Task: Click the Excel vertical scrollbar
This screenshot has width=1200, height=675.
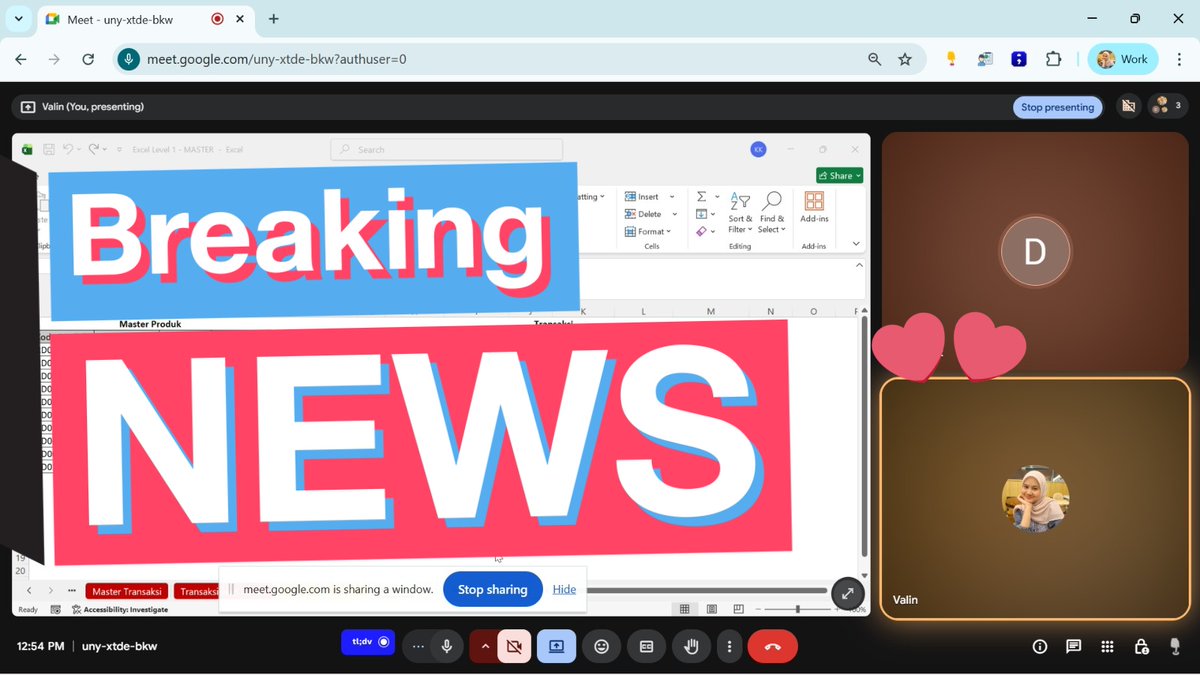Action: [x=865, y=437]
